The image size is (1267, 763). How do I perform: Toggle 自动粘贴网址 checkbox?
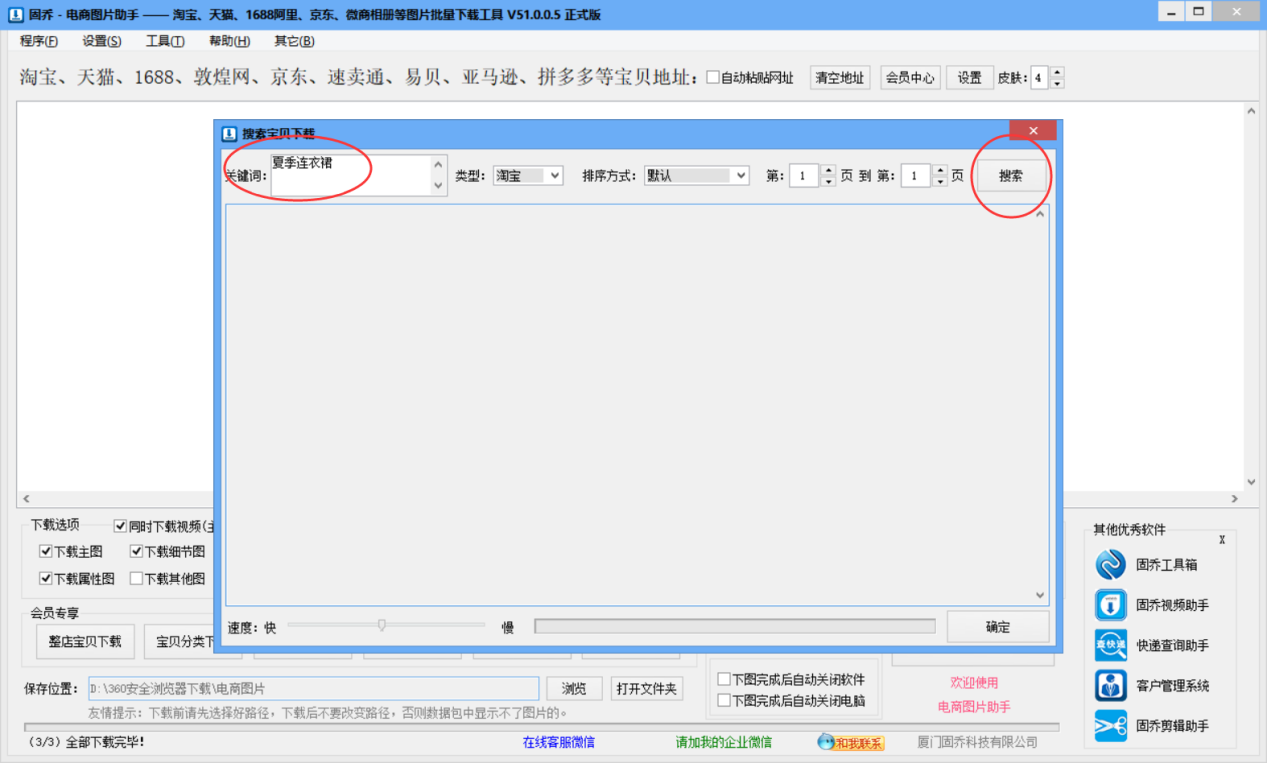click(x=713, y=77)
